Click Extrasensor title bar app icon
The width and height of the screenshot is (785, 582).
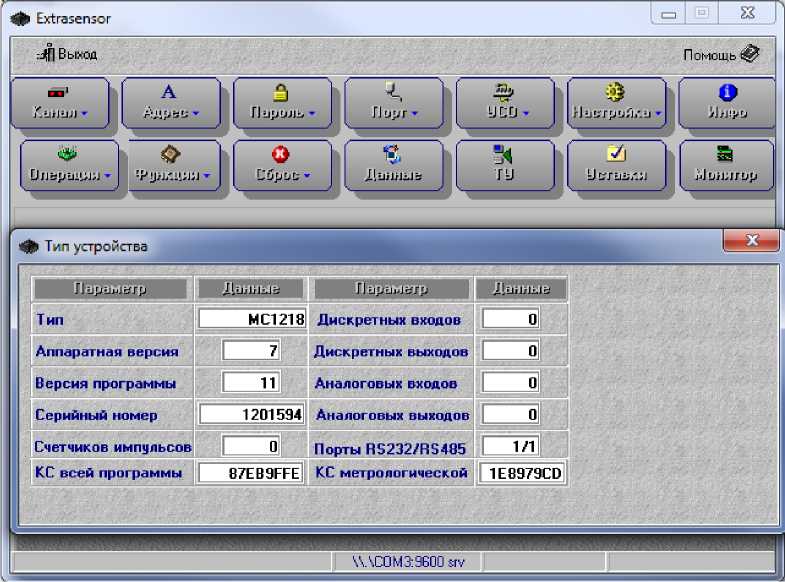tap(20, 19)
